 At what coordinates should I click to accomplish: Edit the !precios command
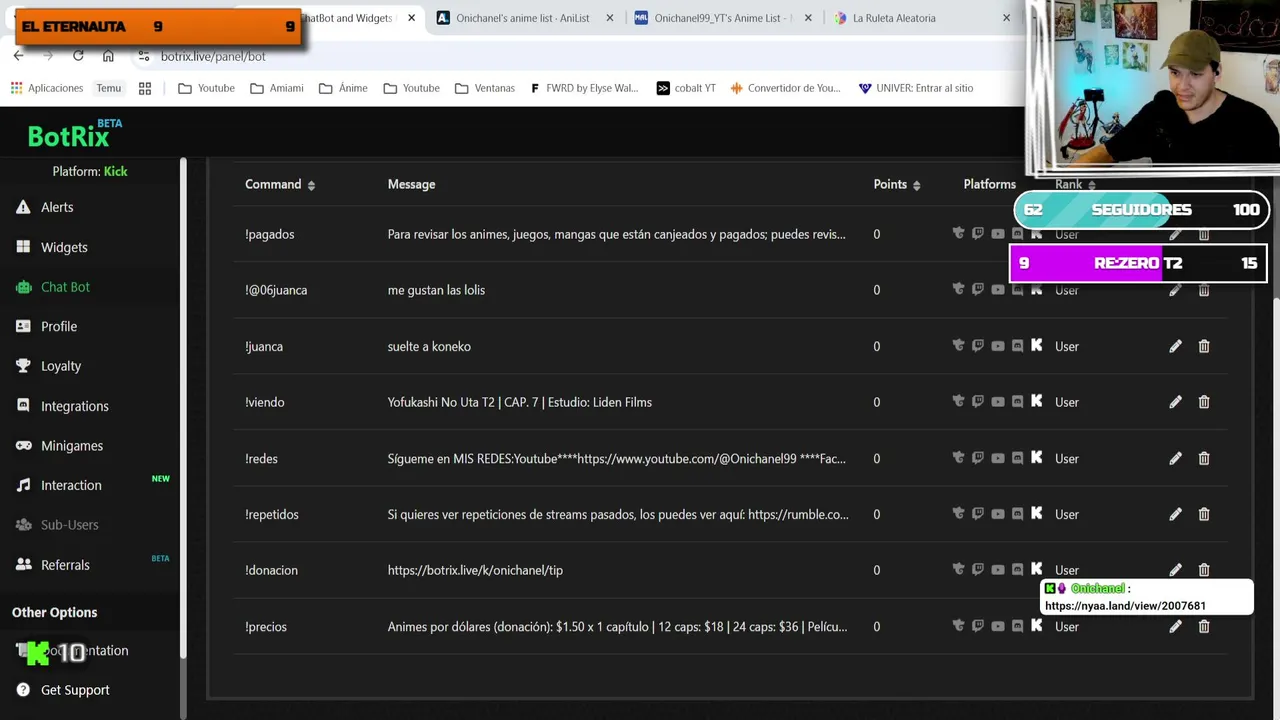coord(1175,626)
